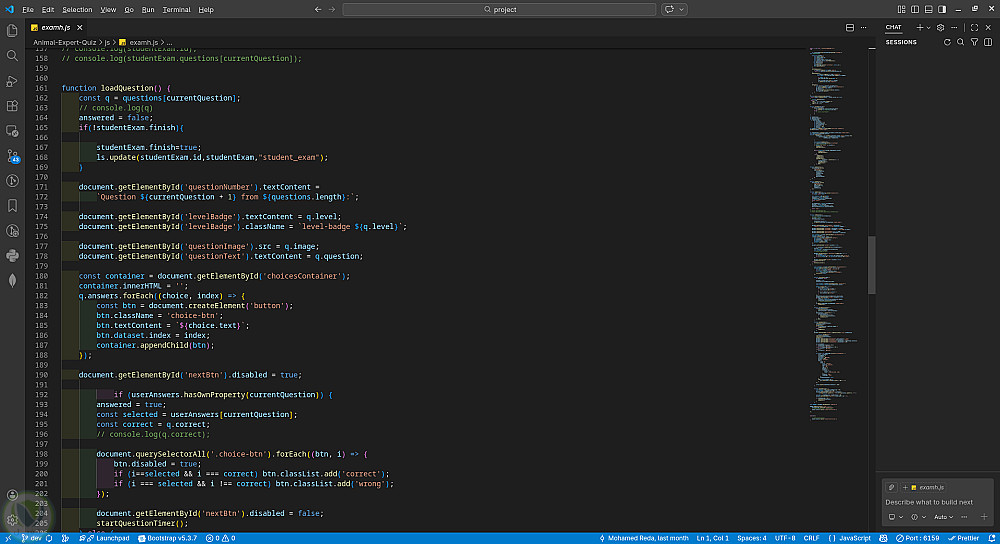Open the Auto model picker dropdown
Viewport: 1000px width, 544px height.
click(944, 517)
